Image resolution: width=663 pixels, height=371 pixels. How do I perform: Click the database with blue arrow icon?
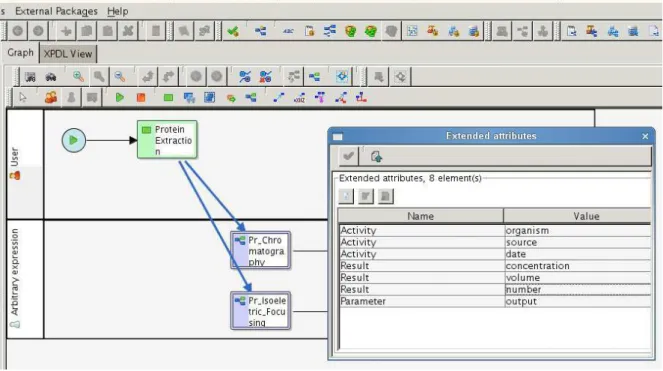pos(633,31)
